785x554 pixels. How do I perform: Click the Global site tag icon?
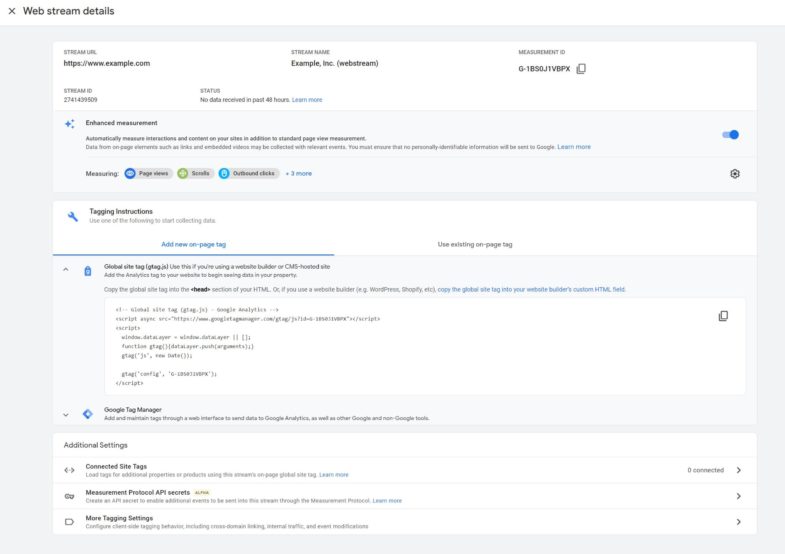pos(88,271)
